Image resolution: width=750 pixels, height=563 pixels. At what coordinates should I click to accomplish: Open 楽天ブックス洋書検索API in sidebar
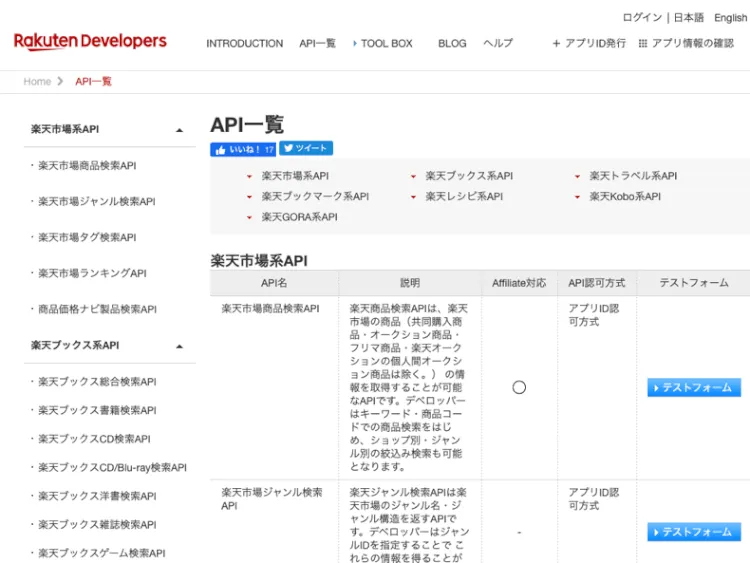point(97,496)
